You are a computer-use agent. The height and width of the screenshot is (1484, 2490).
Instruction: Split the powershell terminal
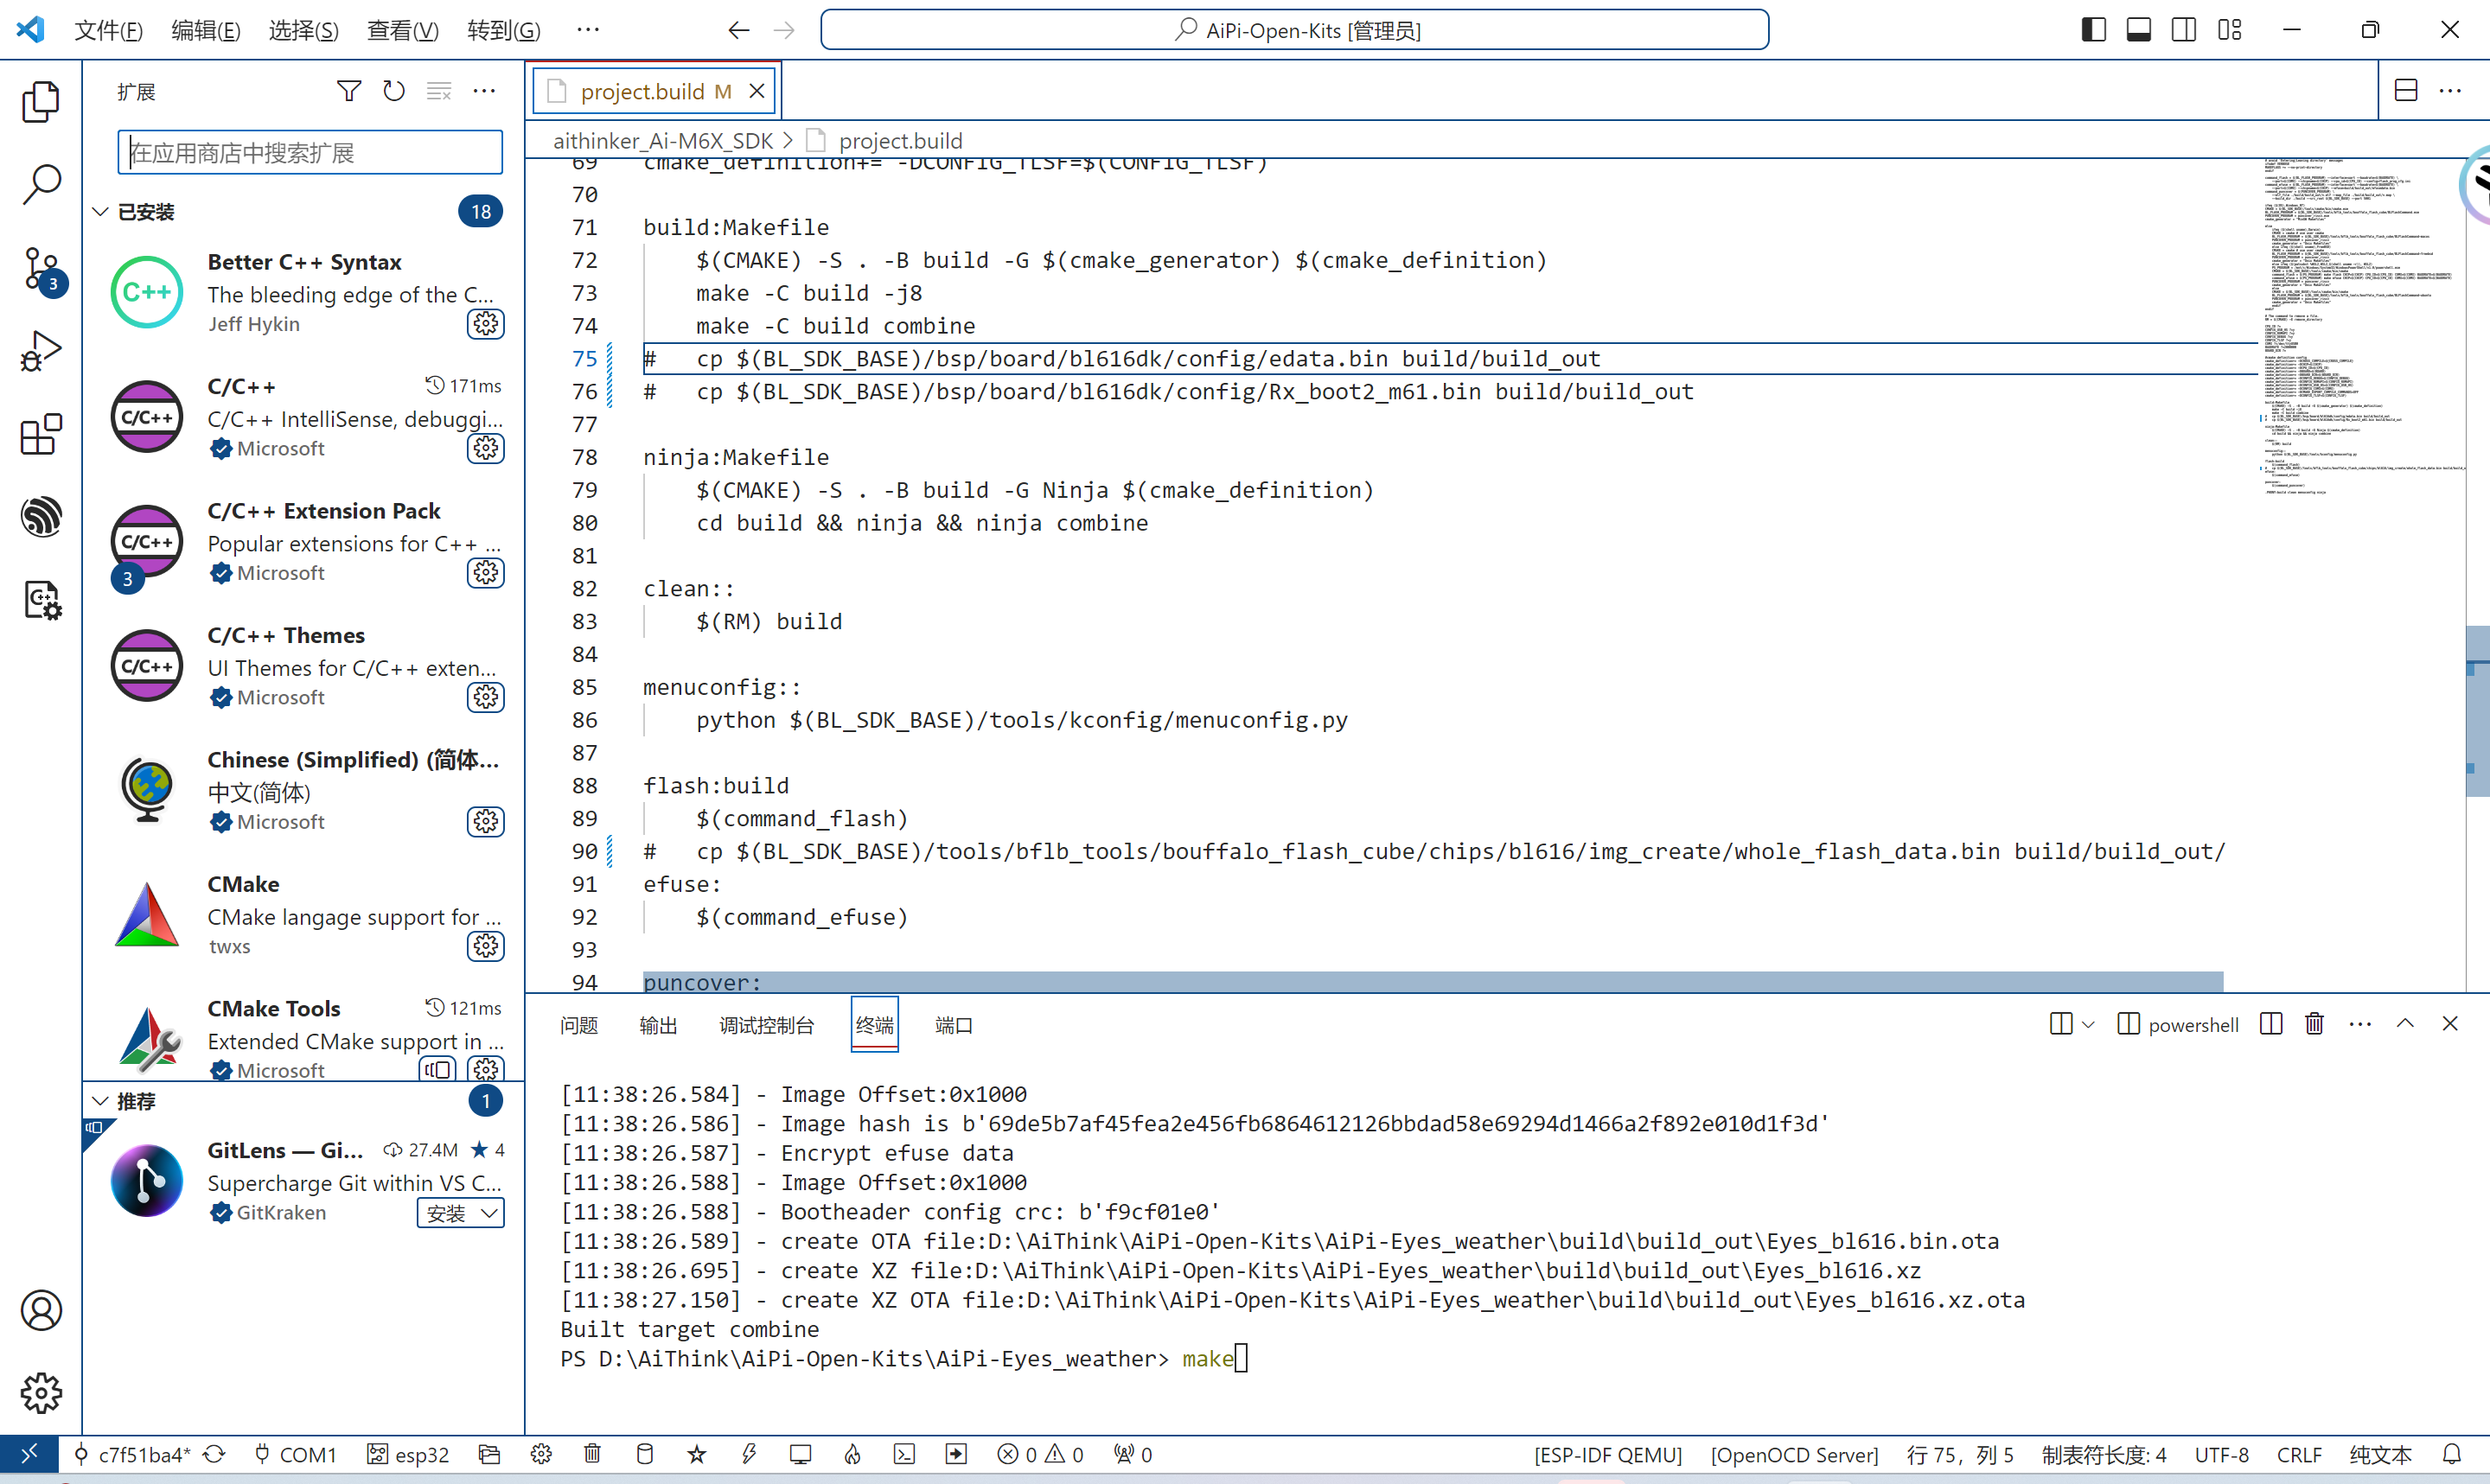[2271, 1023]
